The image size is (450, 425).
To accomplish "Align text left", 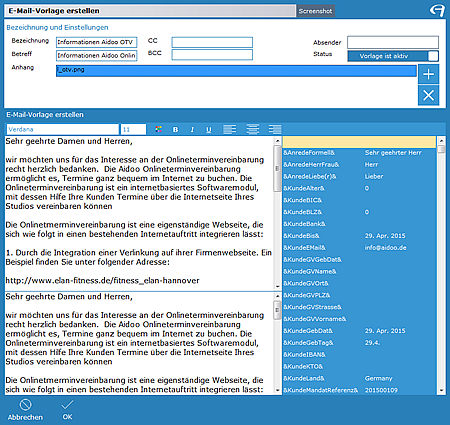I will click(x=229, y=129).
